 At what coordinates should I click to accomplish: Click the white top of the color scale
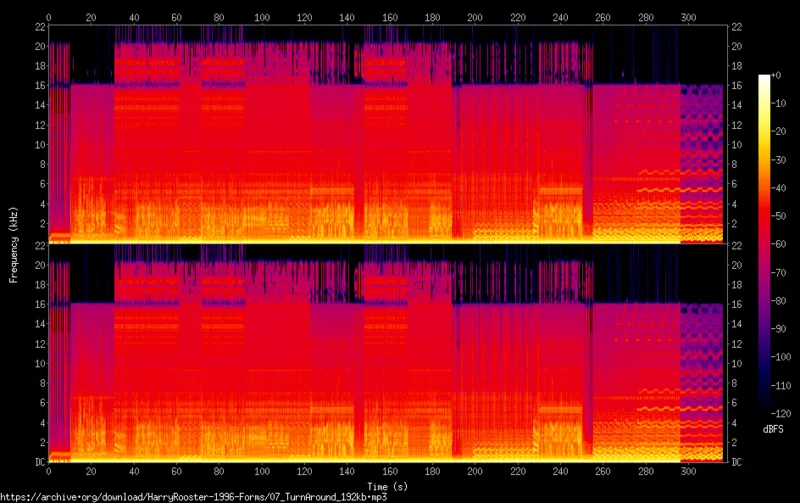point(764,80)
